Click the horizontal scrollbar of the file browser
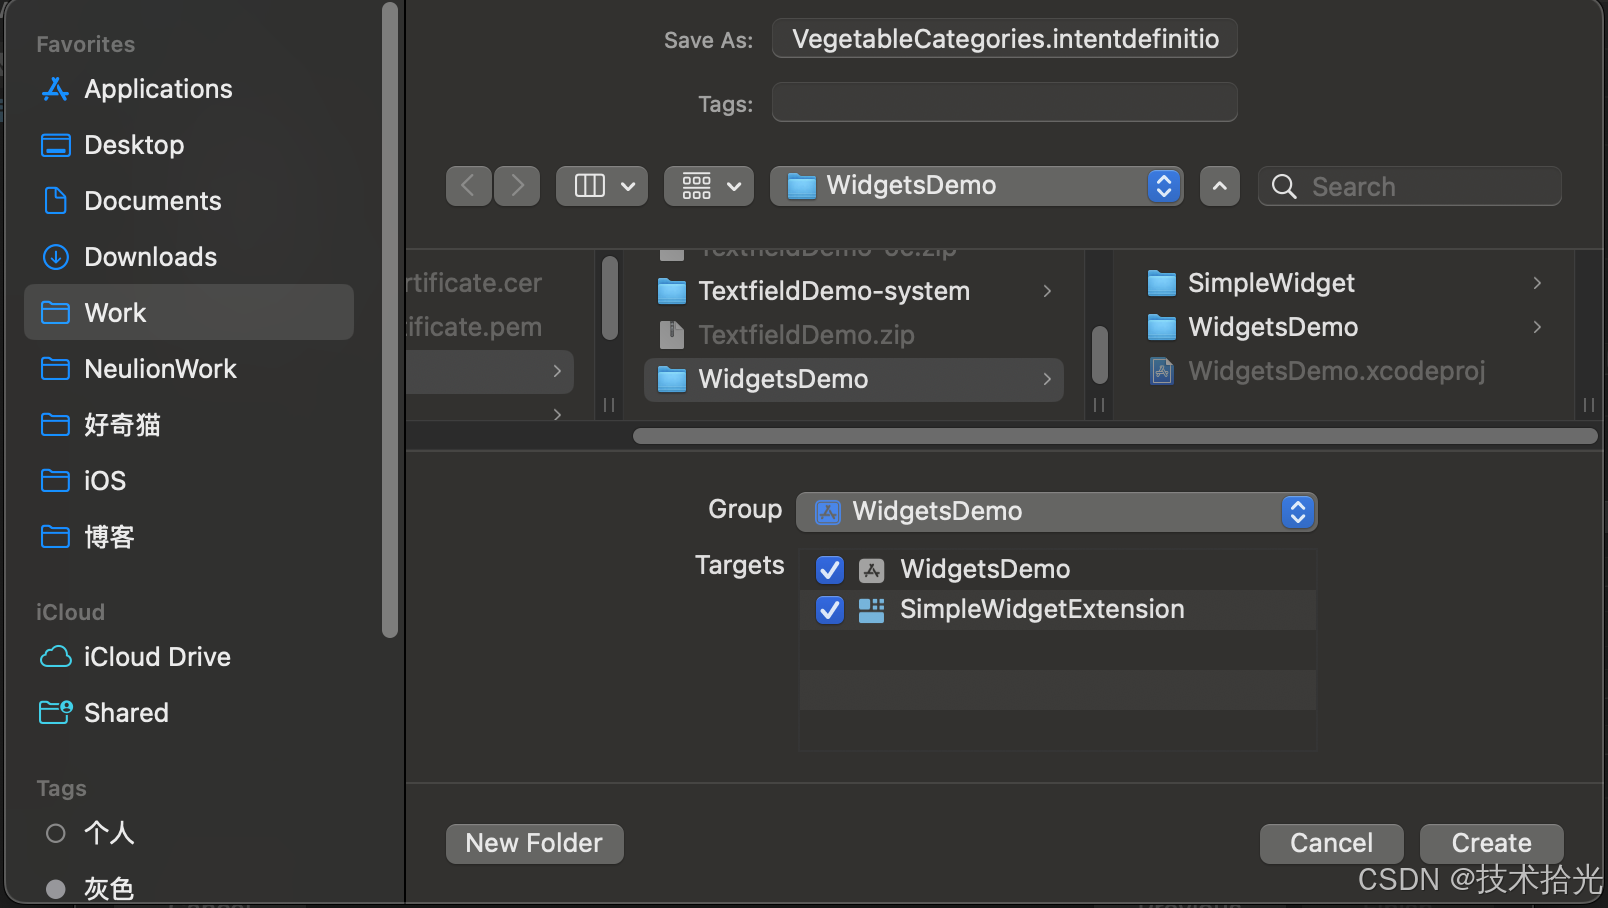Image resolution: width=1608 pixels, height=908 pixels. click(x=1114, y=436)
